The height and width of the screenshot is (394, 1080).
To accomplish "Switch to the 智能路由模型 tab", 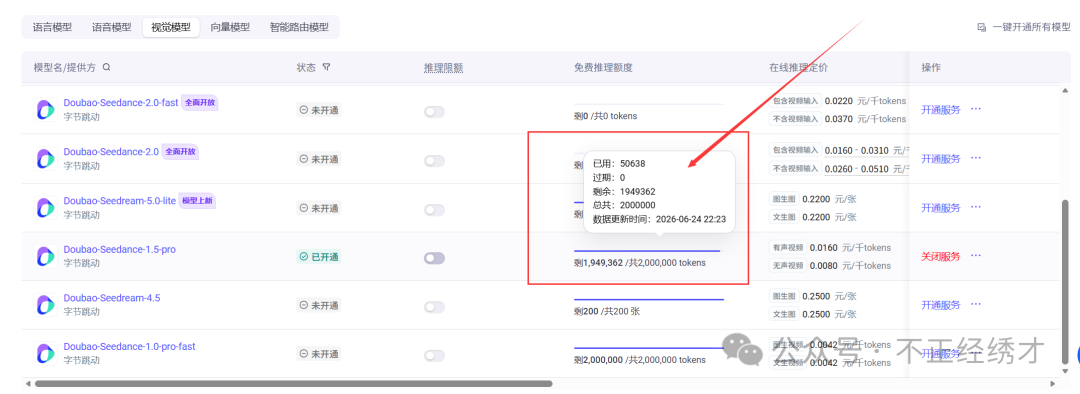I will tap(299, 28).
